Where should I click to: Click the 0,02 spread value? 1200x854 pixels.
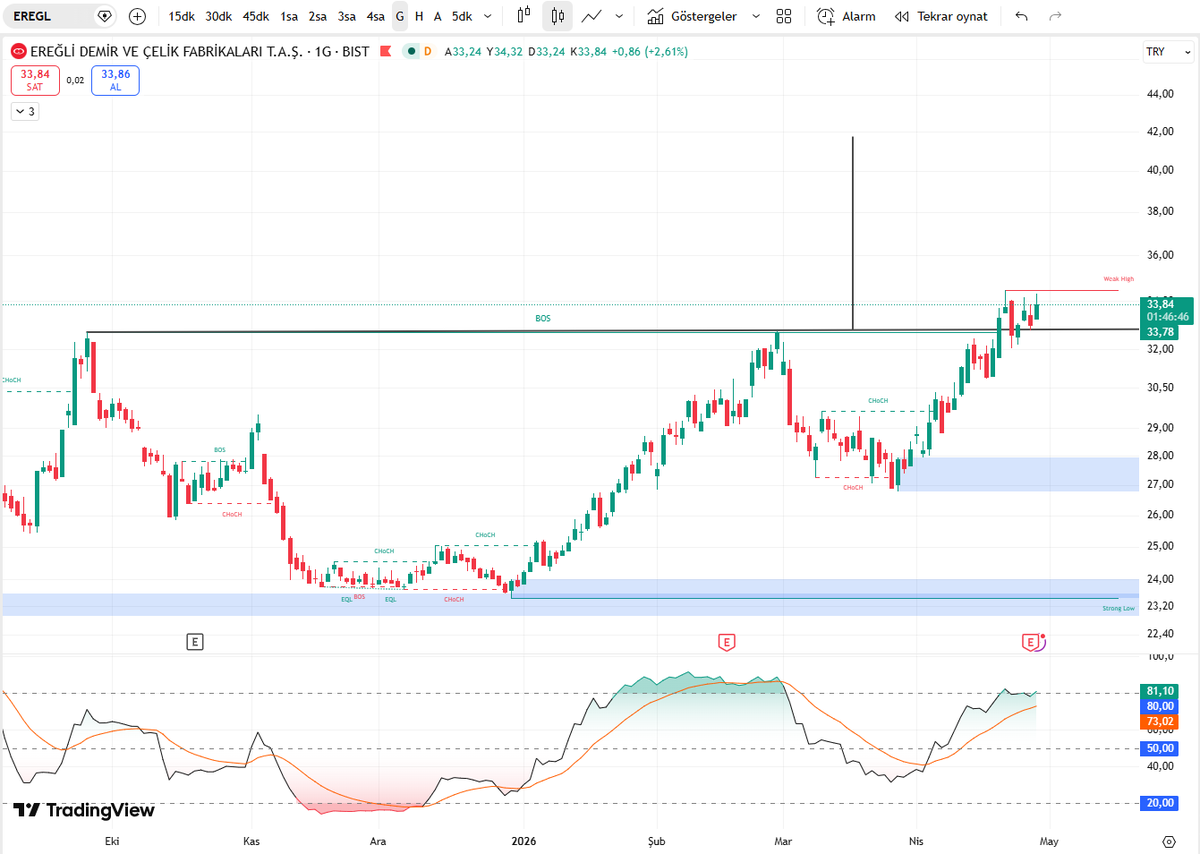[x=75, y=81]
